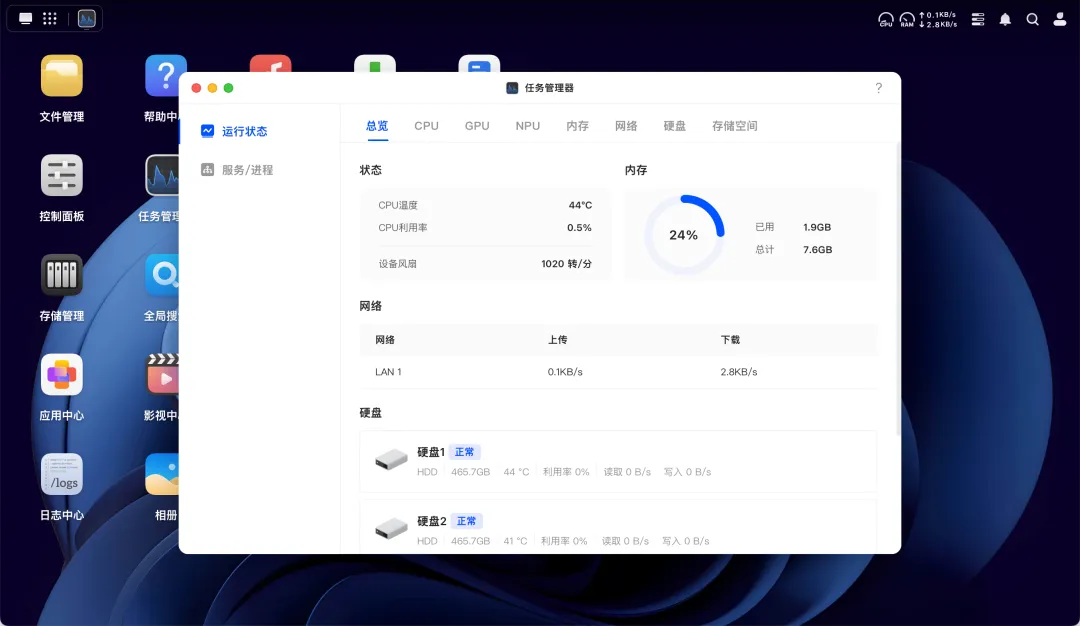Image resolution: width=1080 pixels, height=626 pixels.
Task: Click the 硬盘1 name label
Action: pyautogui.click(x=430, y=452)
